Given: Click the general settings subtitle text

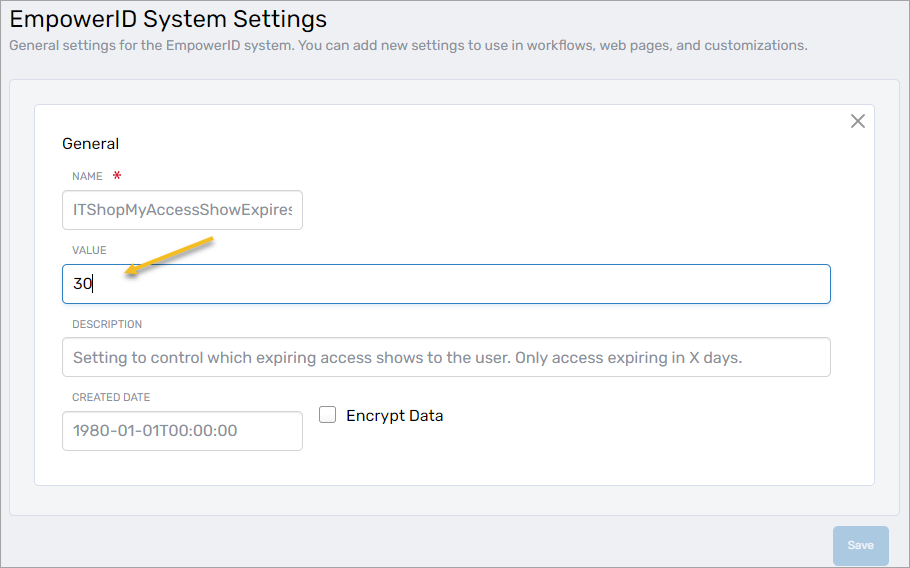Looking at the screenshot, I should pyautogui.click(x=408, y=45).
